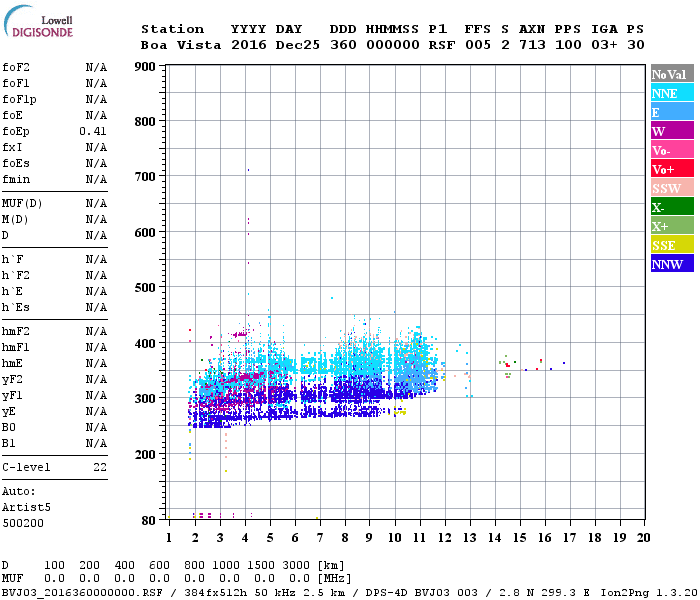Click the RSF P1 value
This screenshot has height=600, width=700.
(x=442, y=45)
